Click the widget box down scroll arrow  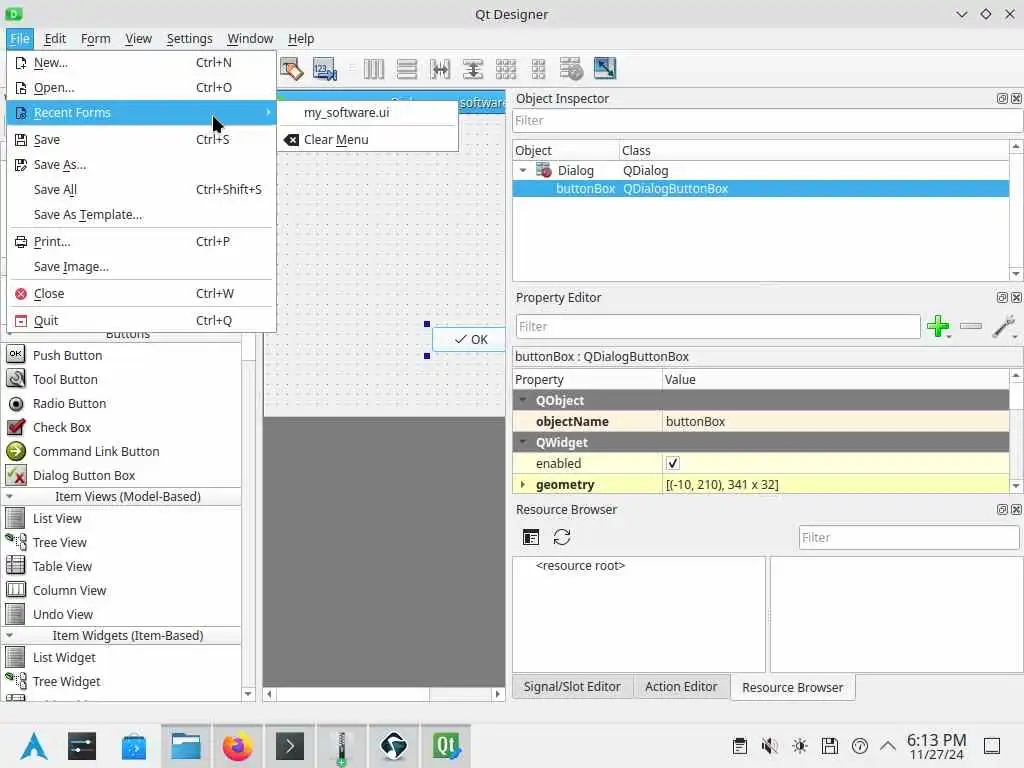248,694
